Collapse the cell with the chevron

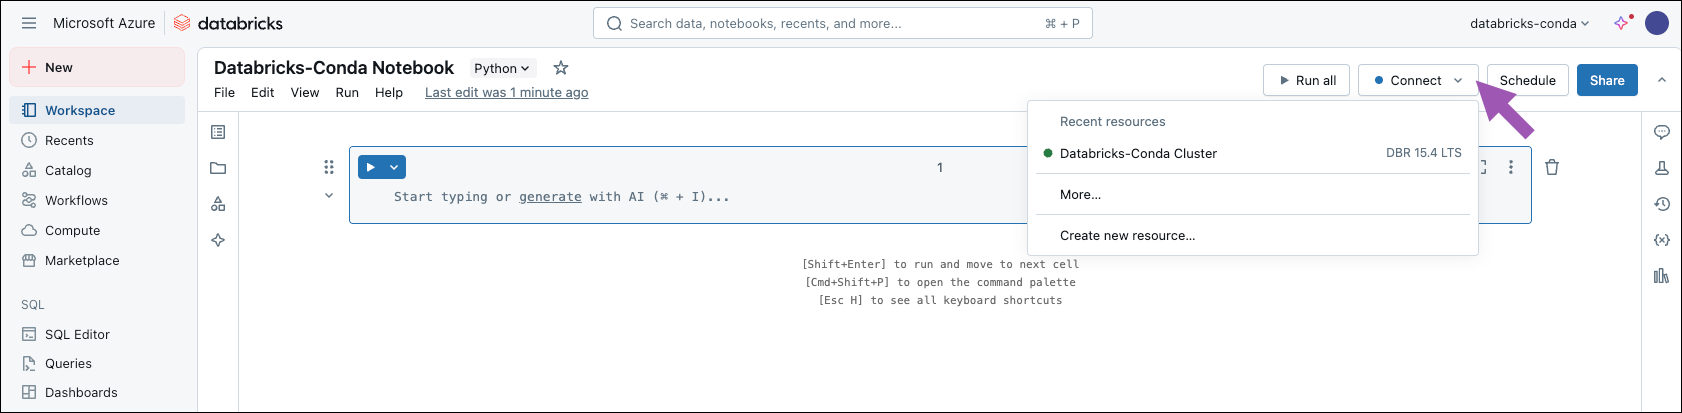click(x=329, y=196)
